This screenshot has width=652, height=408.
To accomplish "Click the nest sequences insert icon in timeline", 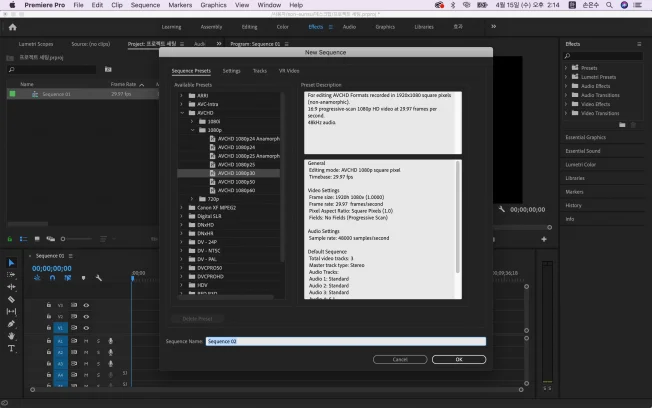I will 37,278.
